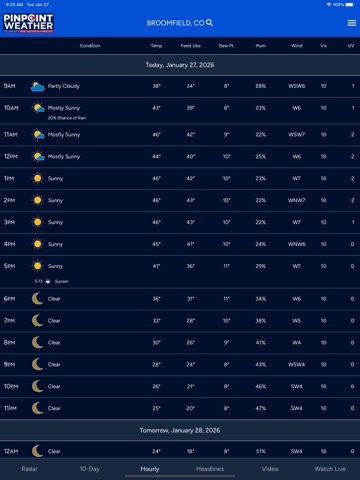Tap the 5PM sunny icon

click(x=38, y=266)
